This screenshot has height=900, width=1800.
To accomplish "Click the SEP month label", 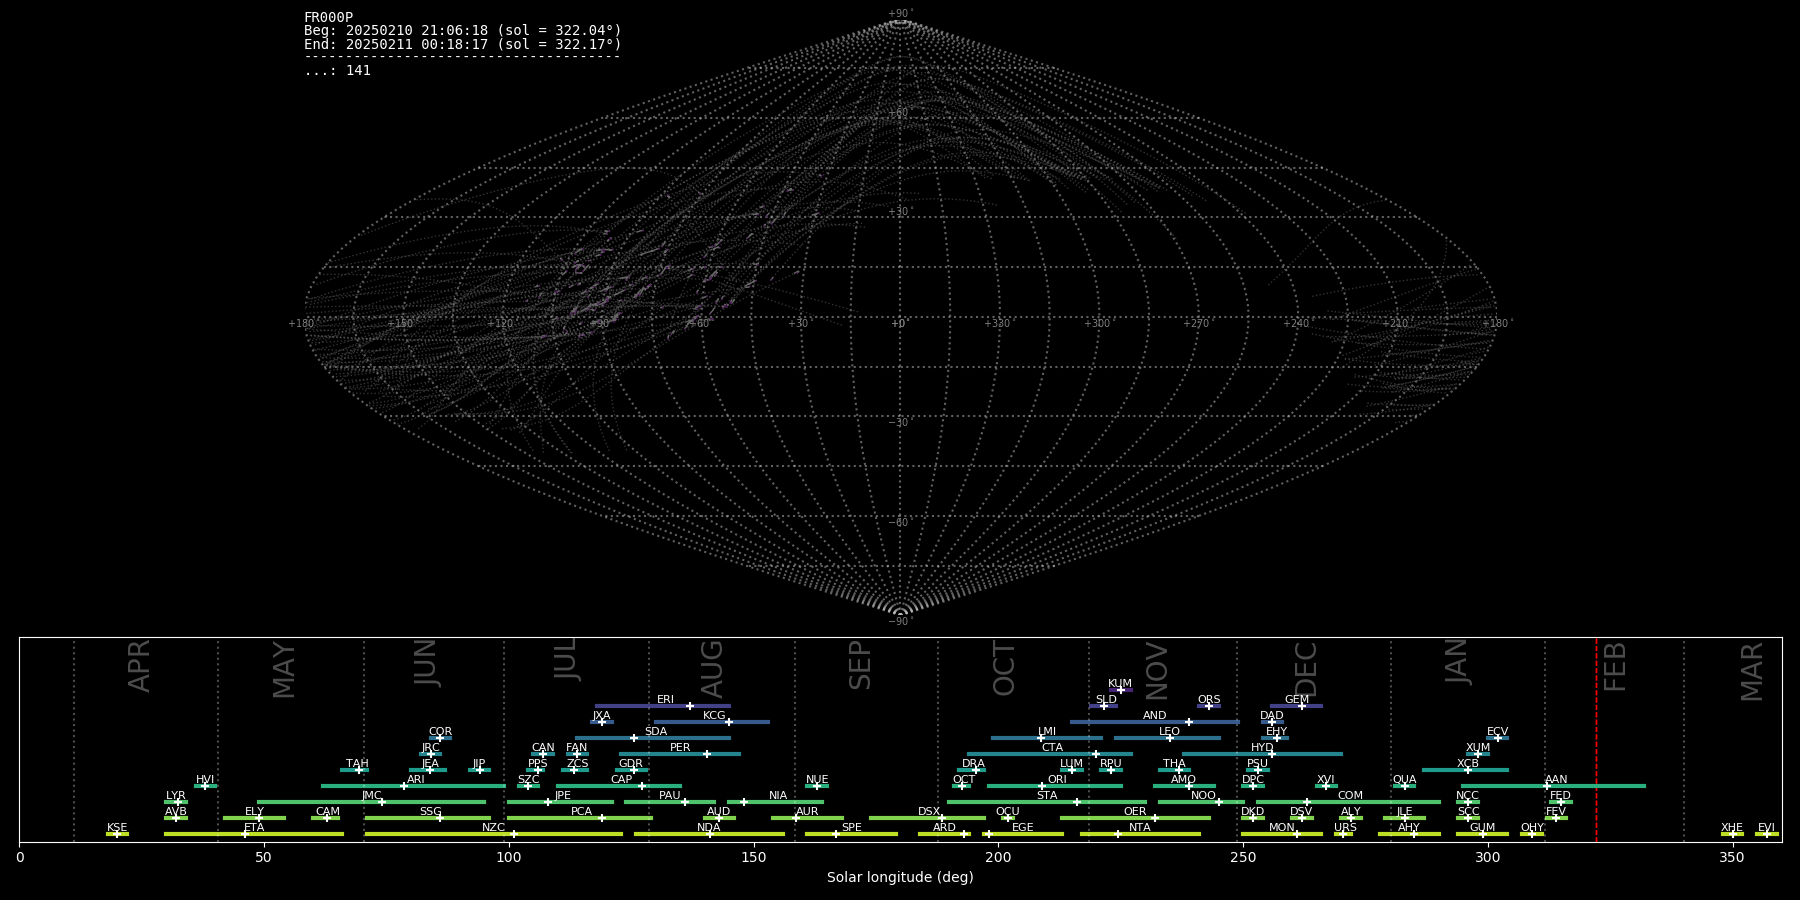I will [x=860, y=665].
